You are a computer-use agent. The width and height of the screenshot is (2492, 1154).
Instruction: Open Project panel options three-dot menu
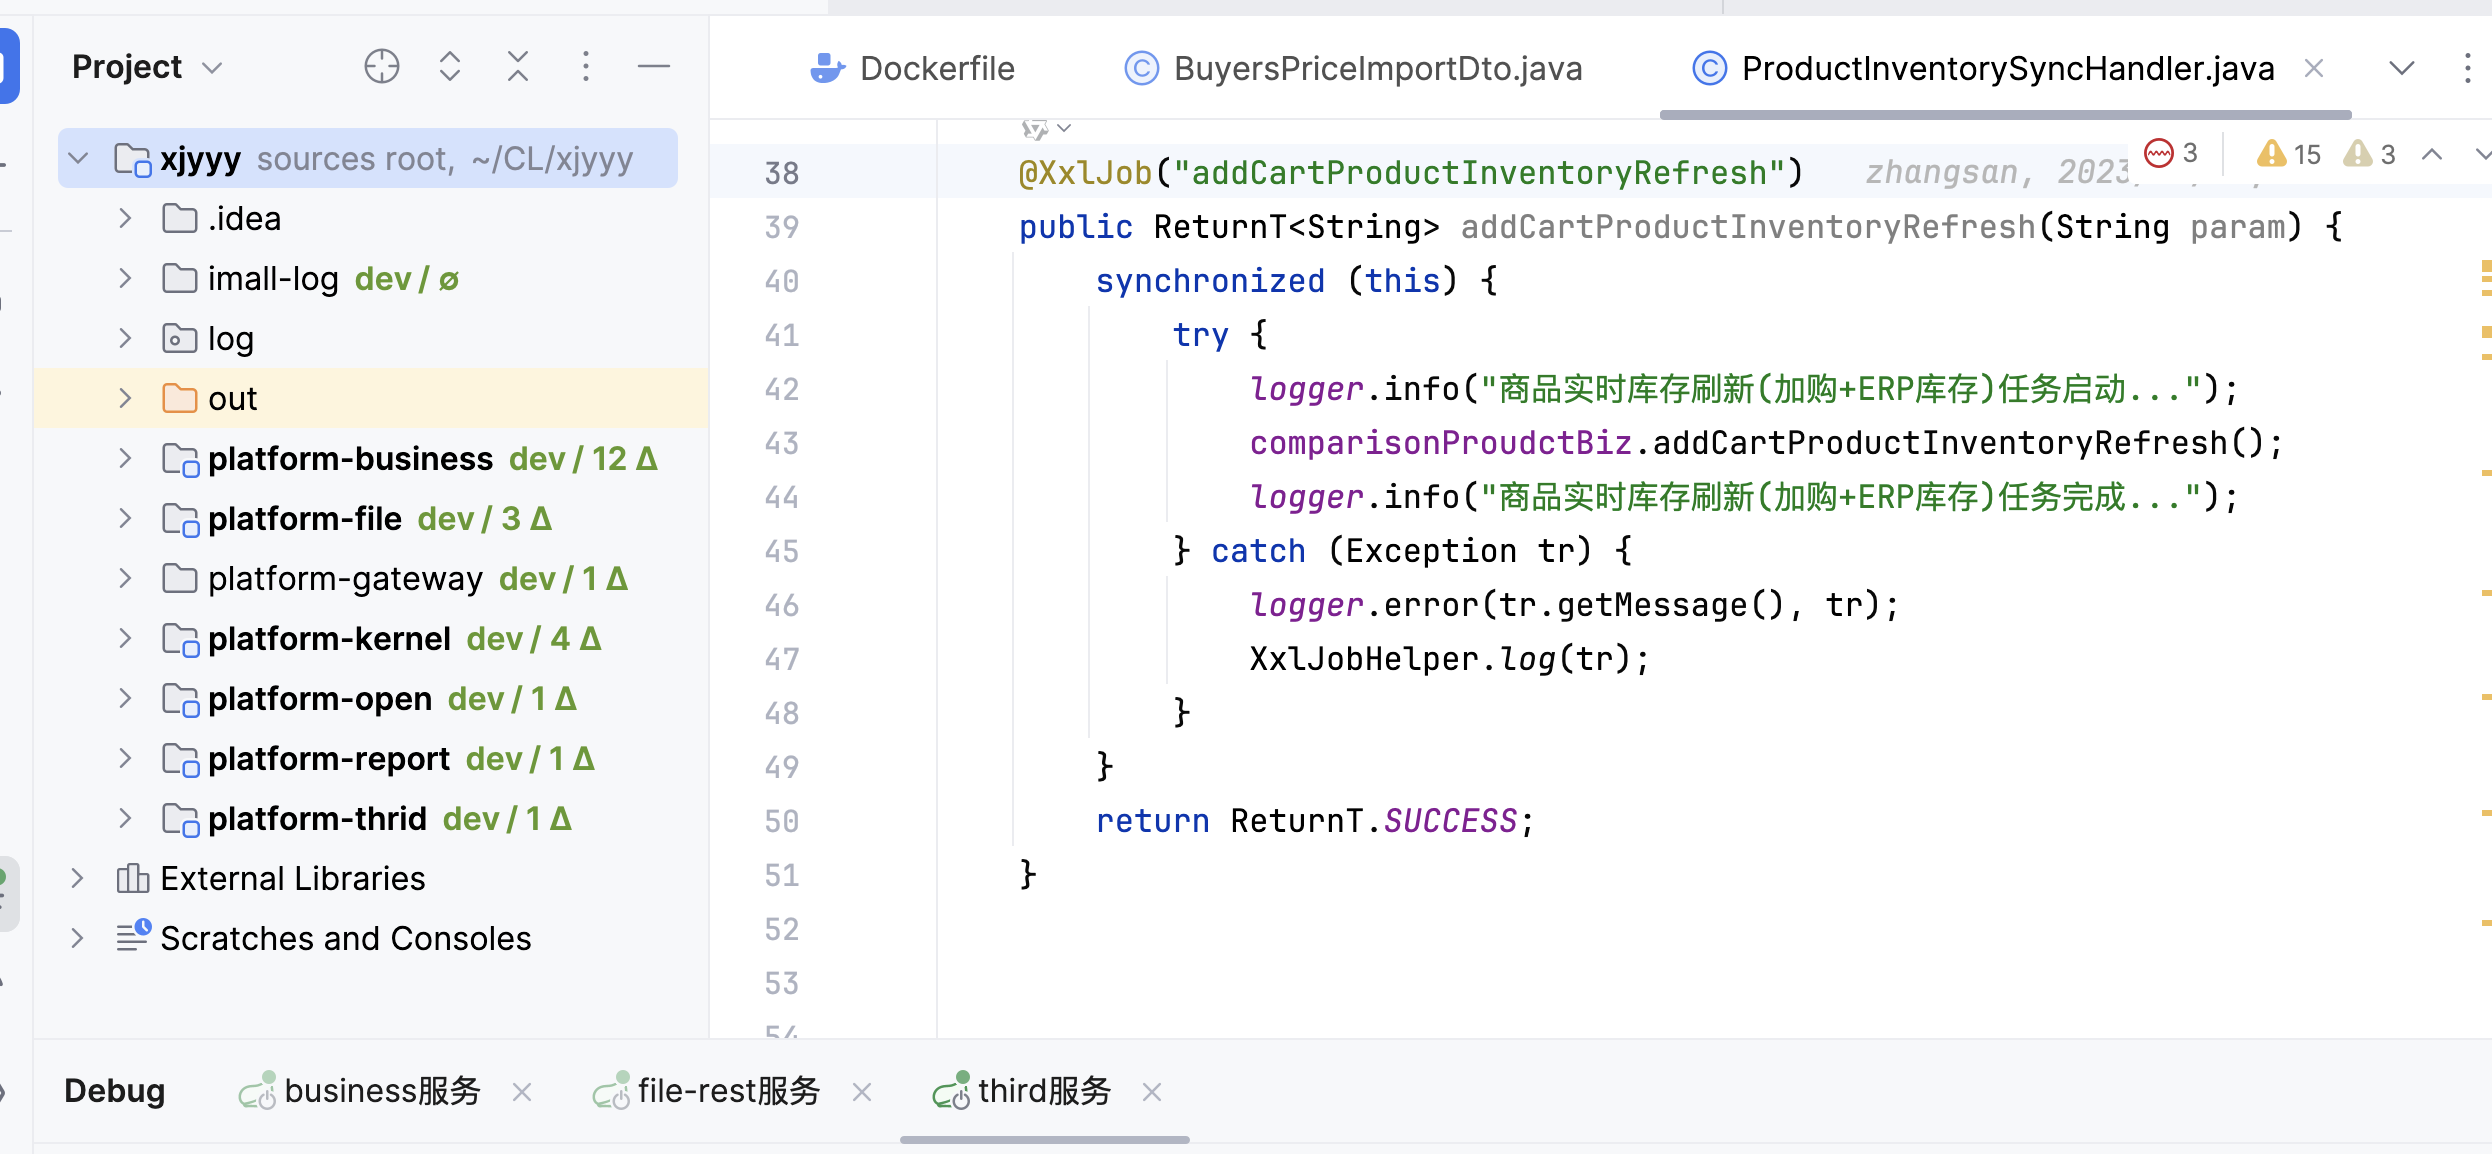(x=586, y=67)
